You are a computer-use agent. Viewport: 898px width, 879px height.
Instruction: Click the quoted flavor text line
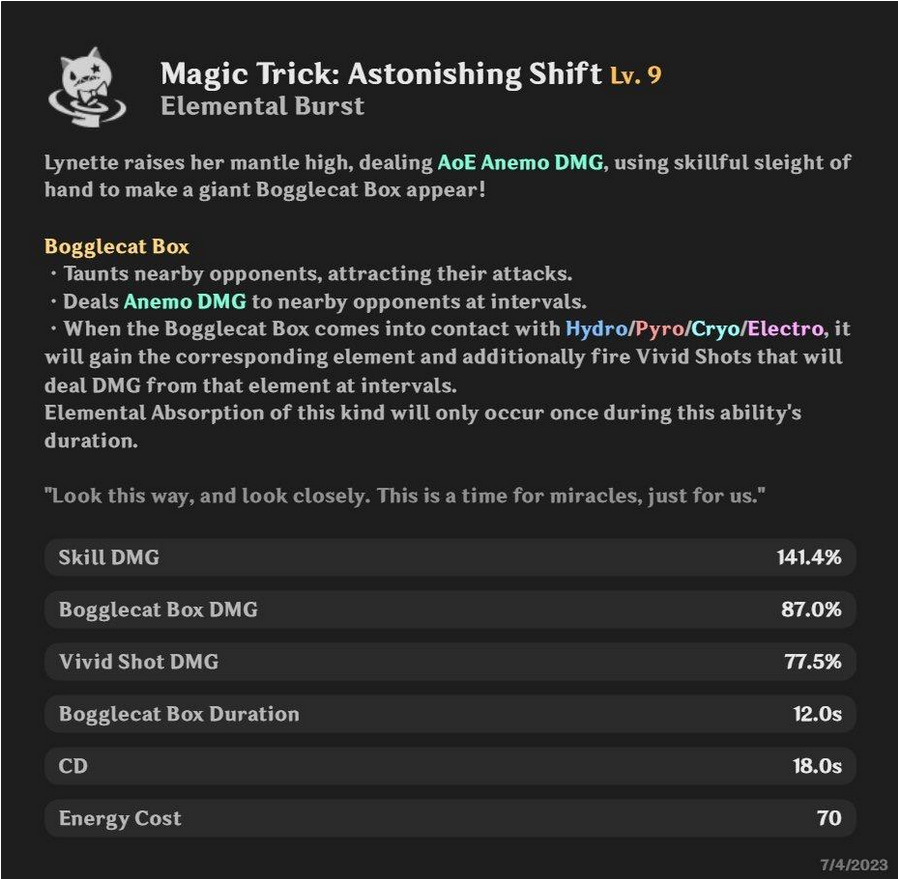pyautogui.click(x=405, y=496)
